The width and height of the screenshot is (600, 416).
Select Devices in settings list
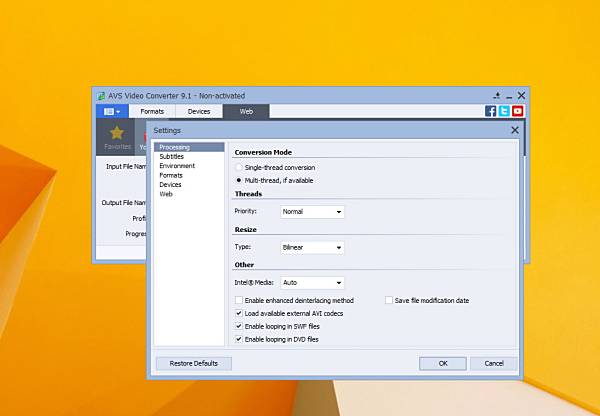pyautogui.click(x=189, y=184)
